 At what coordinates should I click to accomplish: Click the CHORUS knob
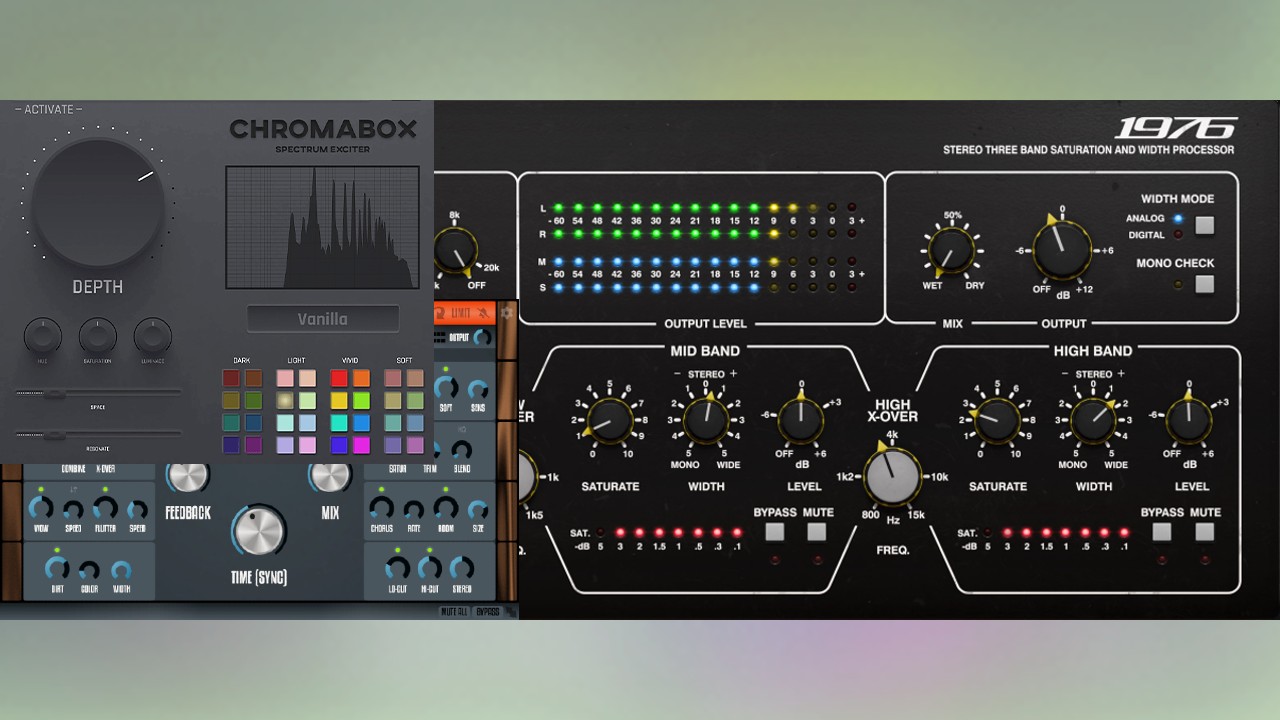381,508
